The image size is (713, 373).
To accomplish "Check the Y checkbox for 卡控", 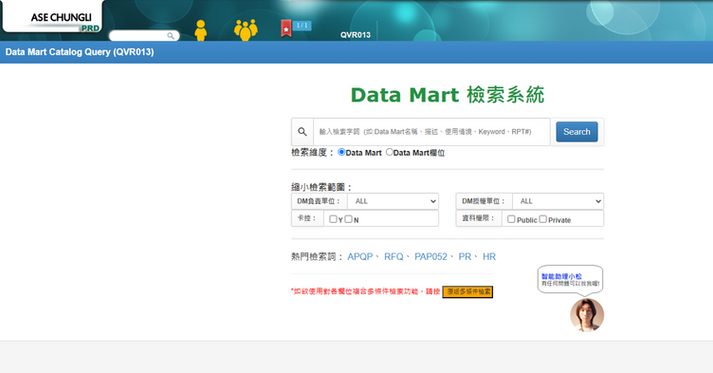I will [x=333, y=219].
